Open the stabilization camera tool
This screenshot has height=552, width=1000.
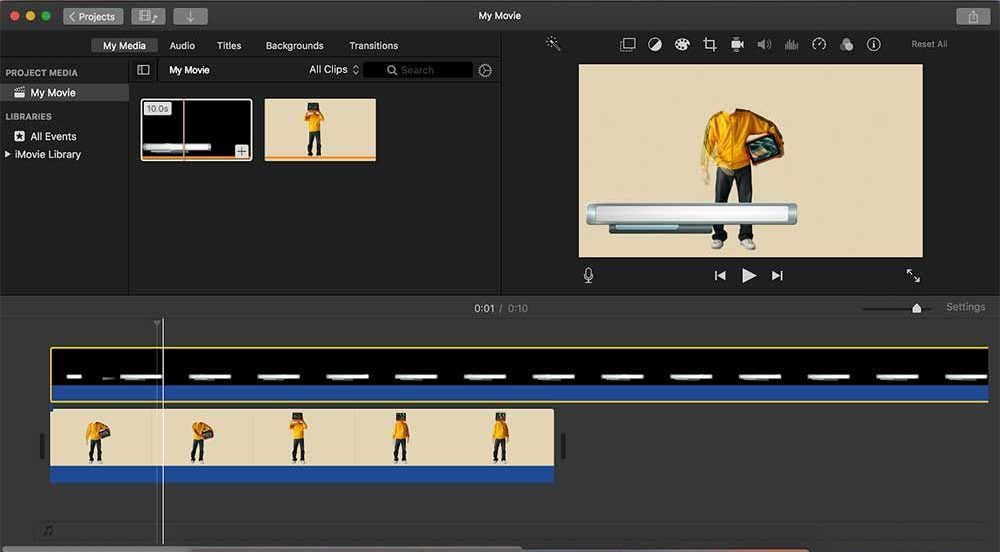click(x=737, y=45)
